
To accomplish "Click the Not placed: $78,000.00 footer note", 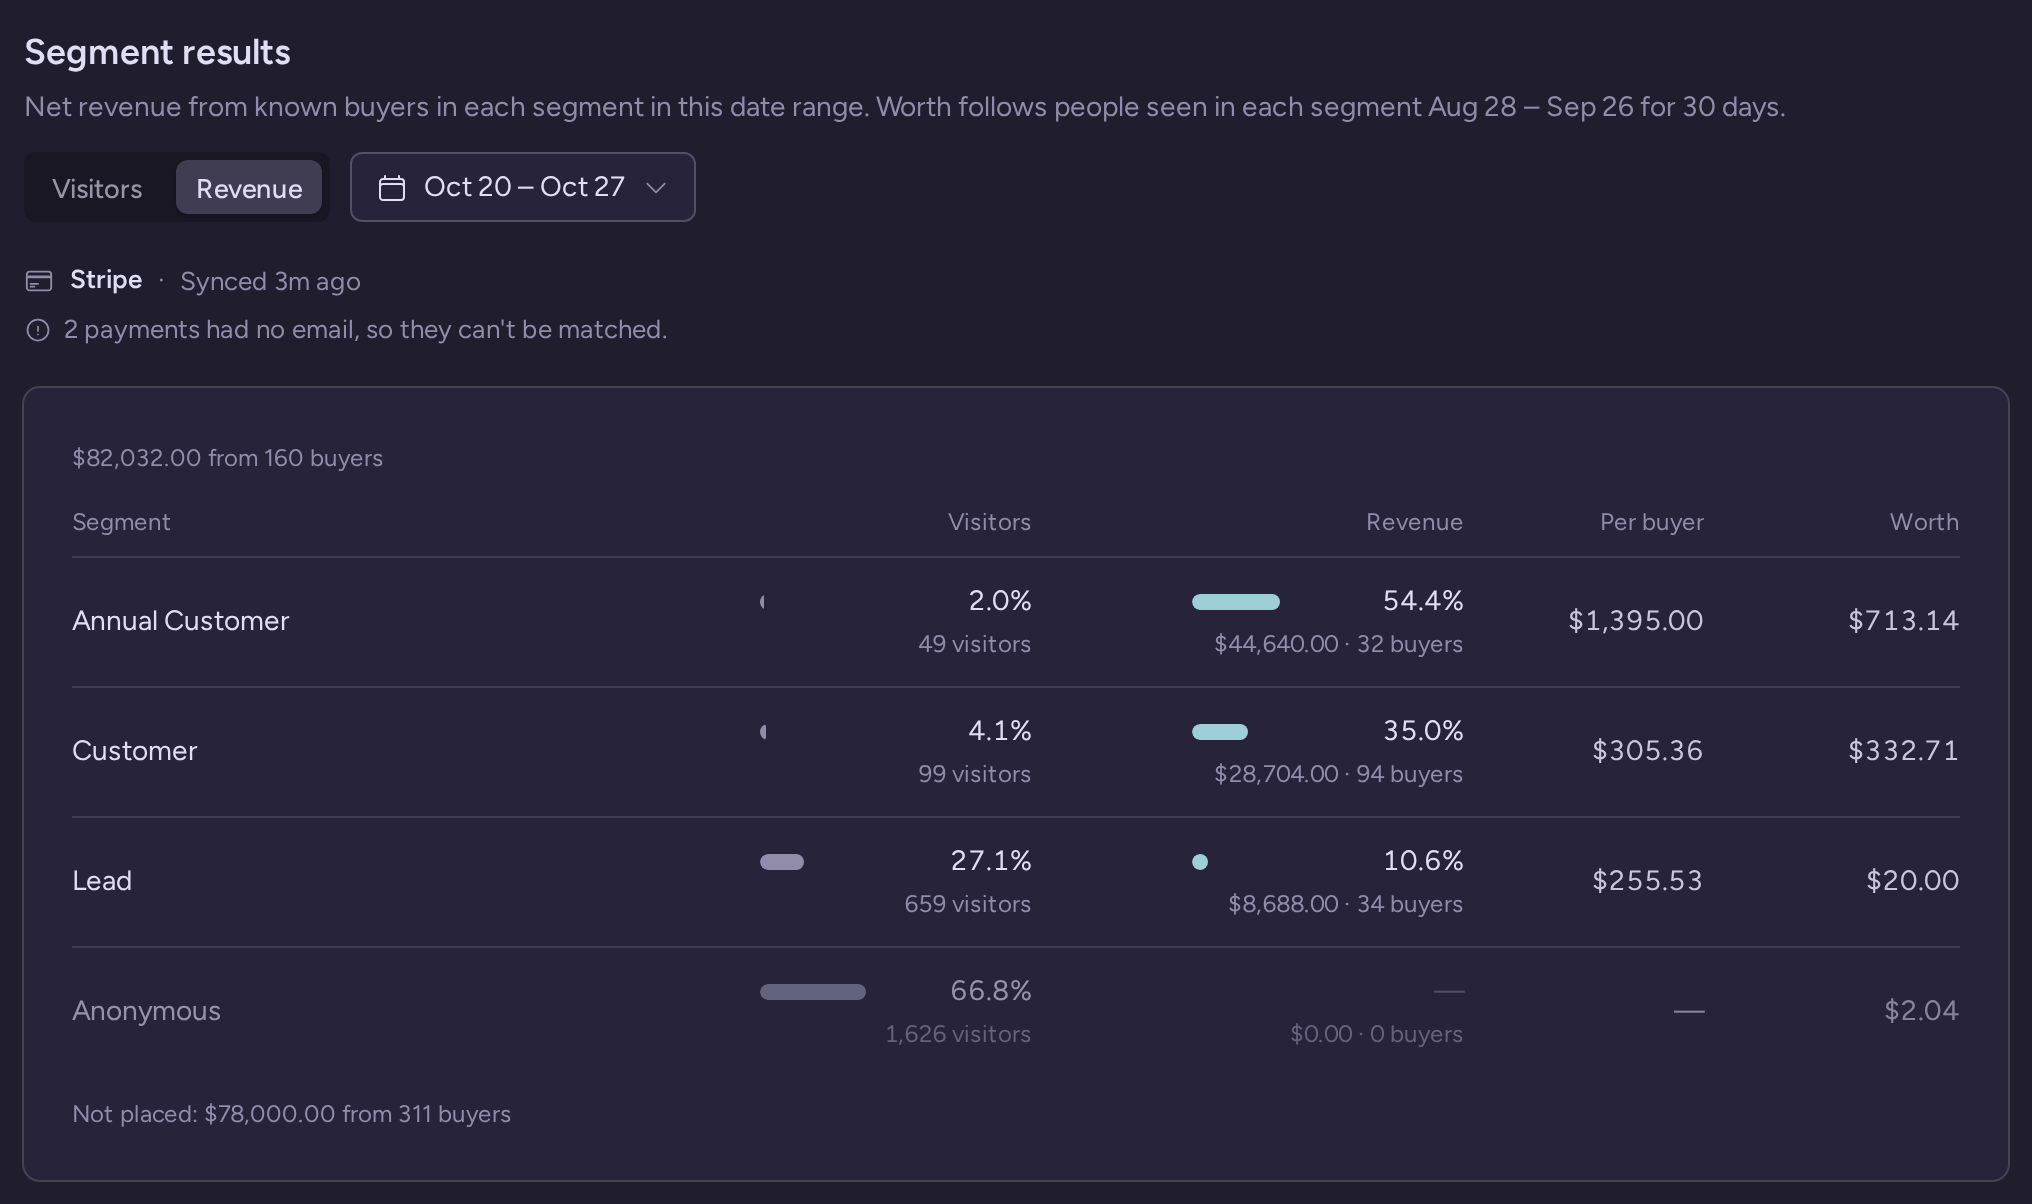I will pyautogui.click(x=291, y=1114).
